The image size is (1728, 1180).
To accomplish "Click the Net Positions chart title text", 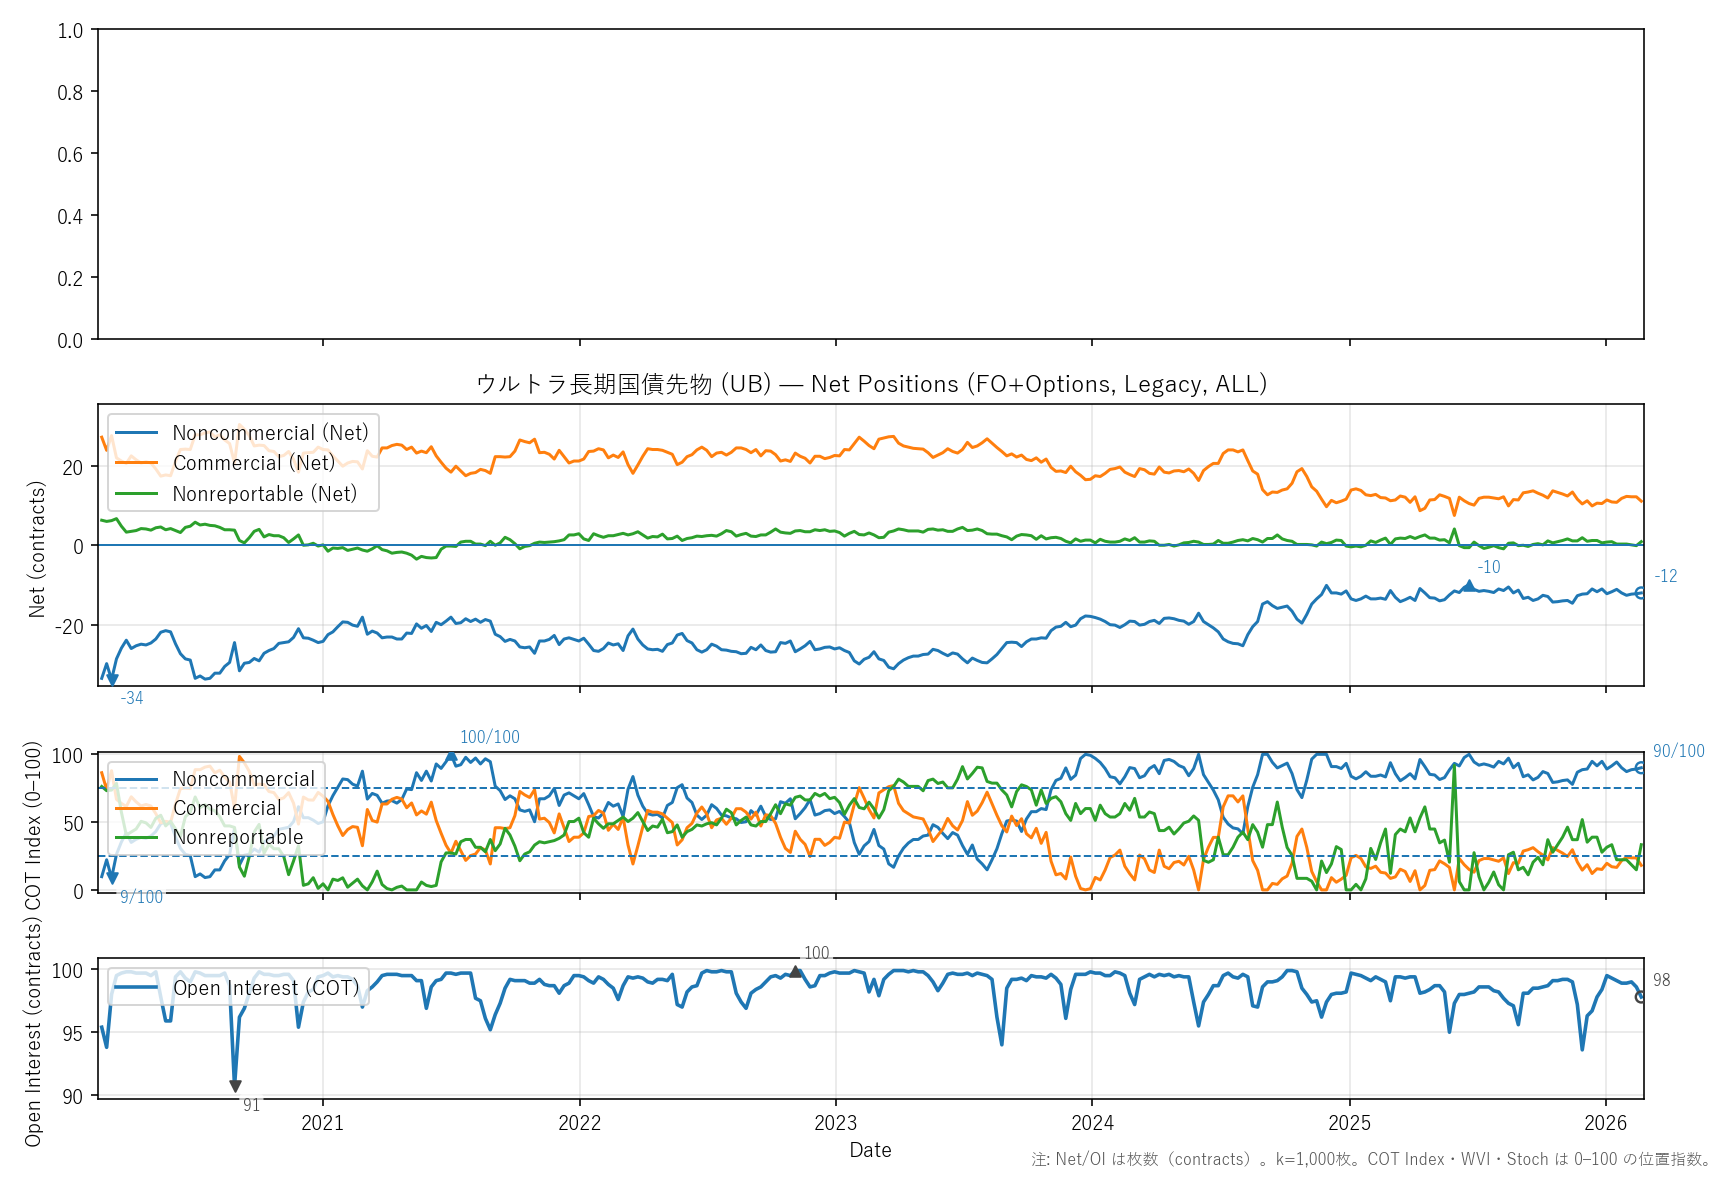I will coord(871,384).
